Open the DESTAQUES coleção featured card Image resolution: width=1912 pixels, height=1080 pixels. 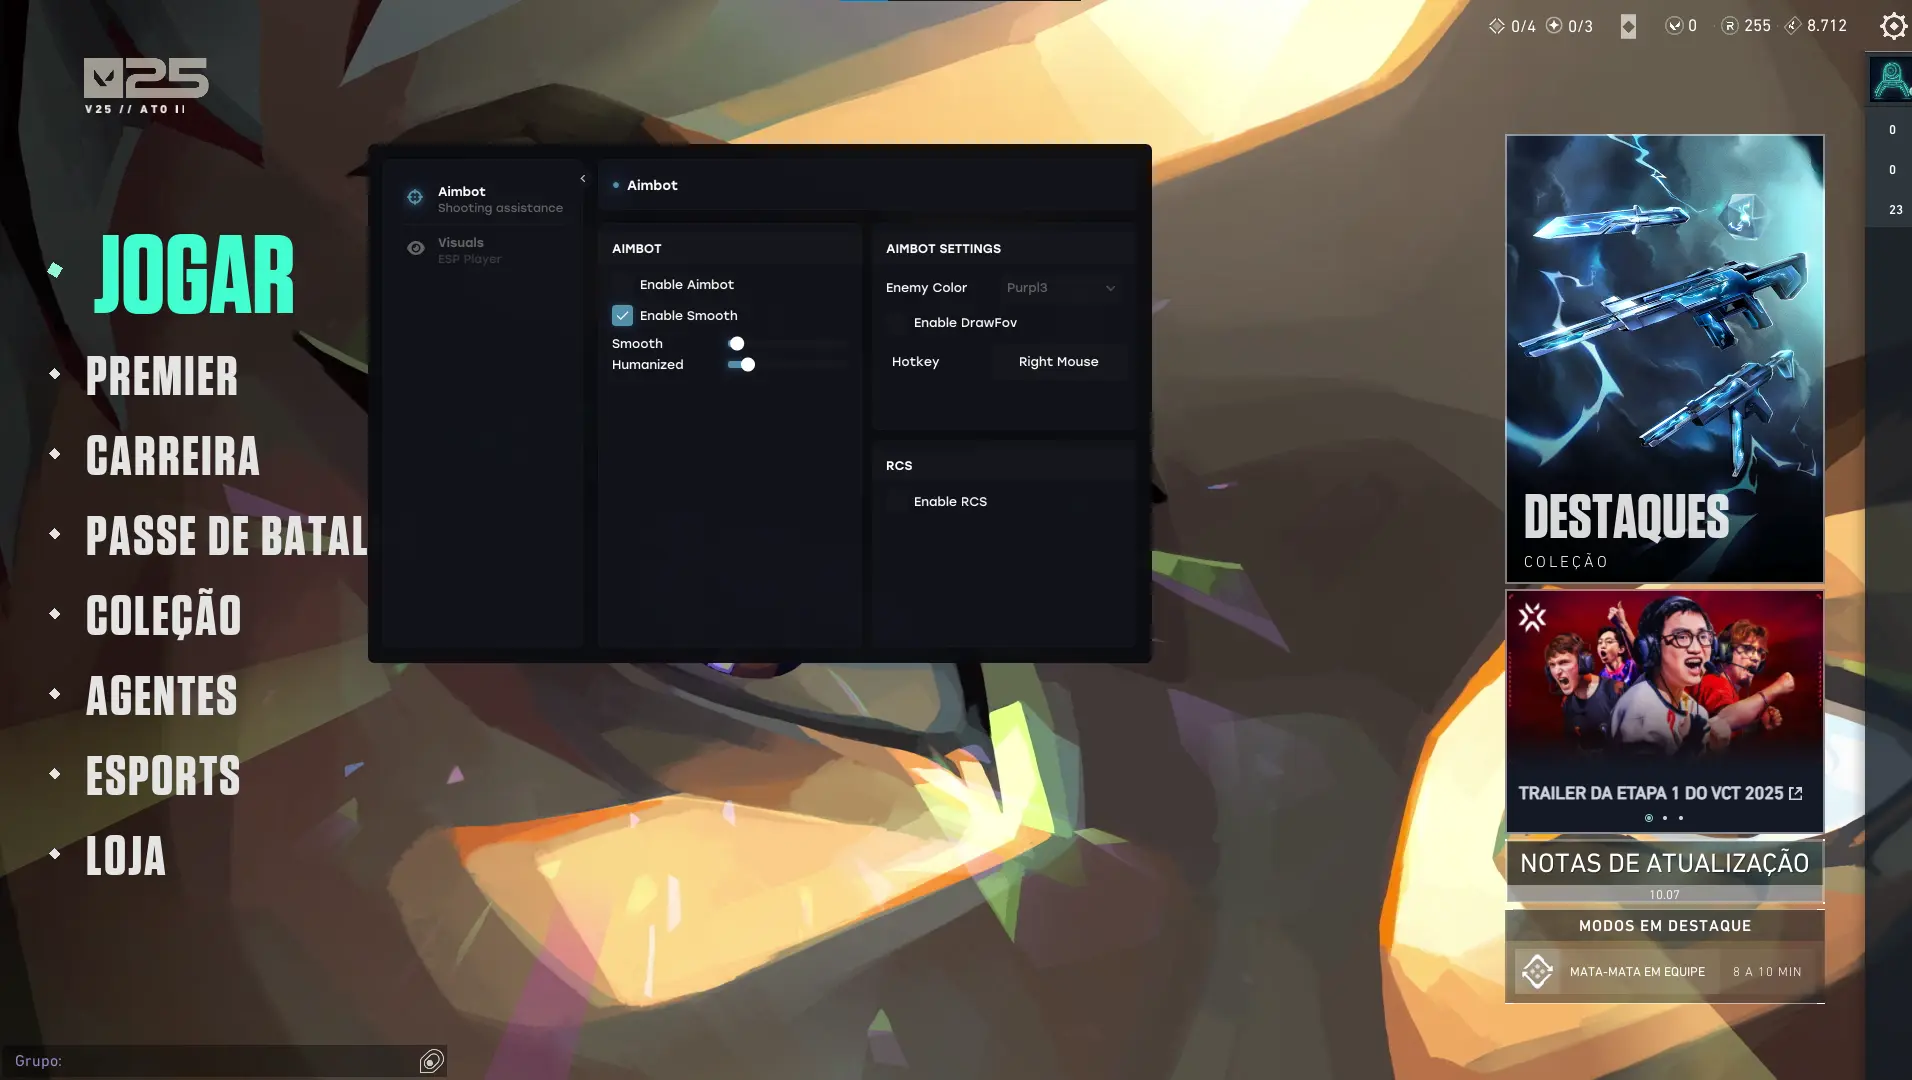pyautogui.click(x=1665, y=359)
